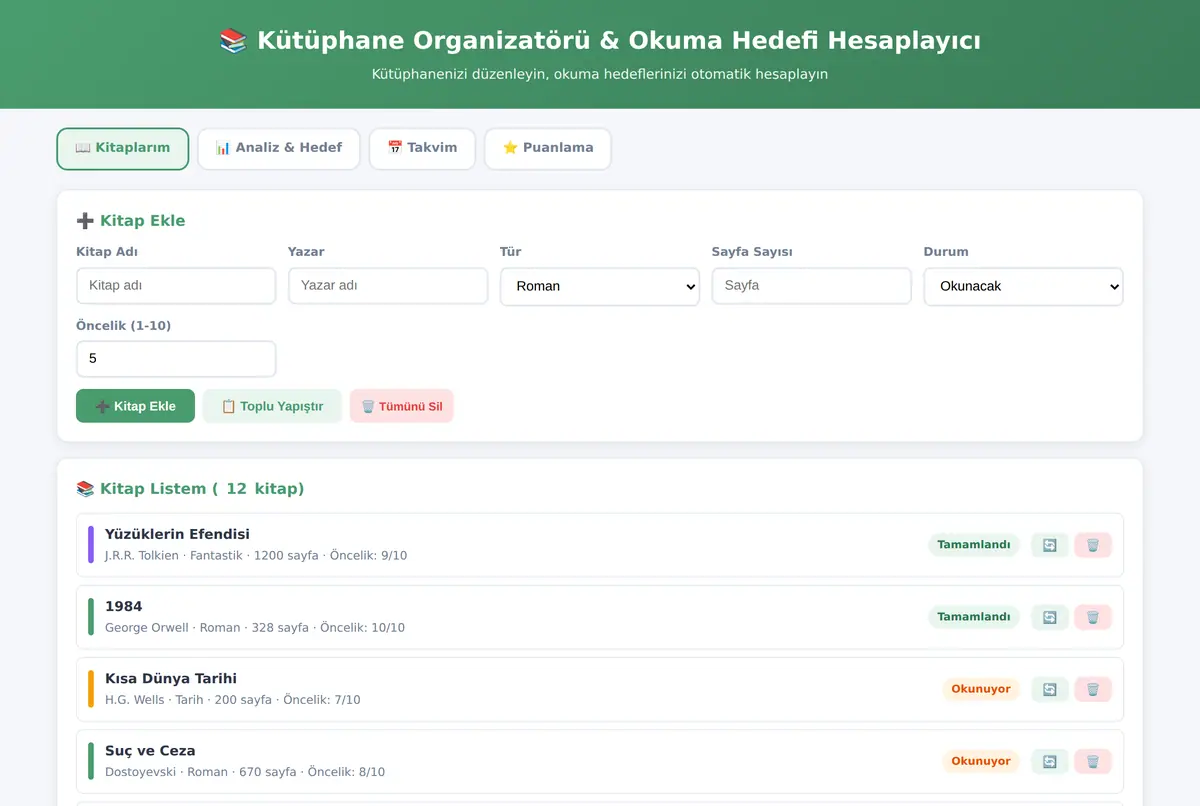Select the 1984 book title
This screenshot has width=1200, height=806.
pyautogui.click(x=124, y=606)
